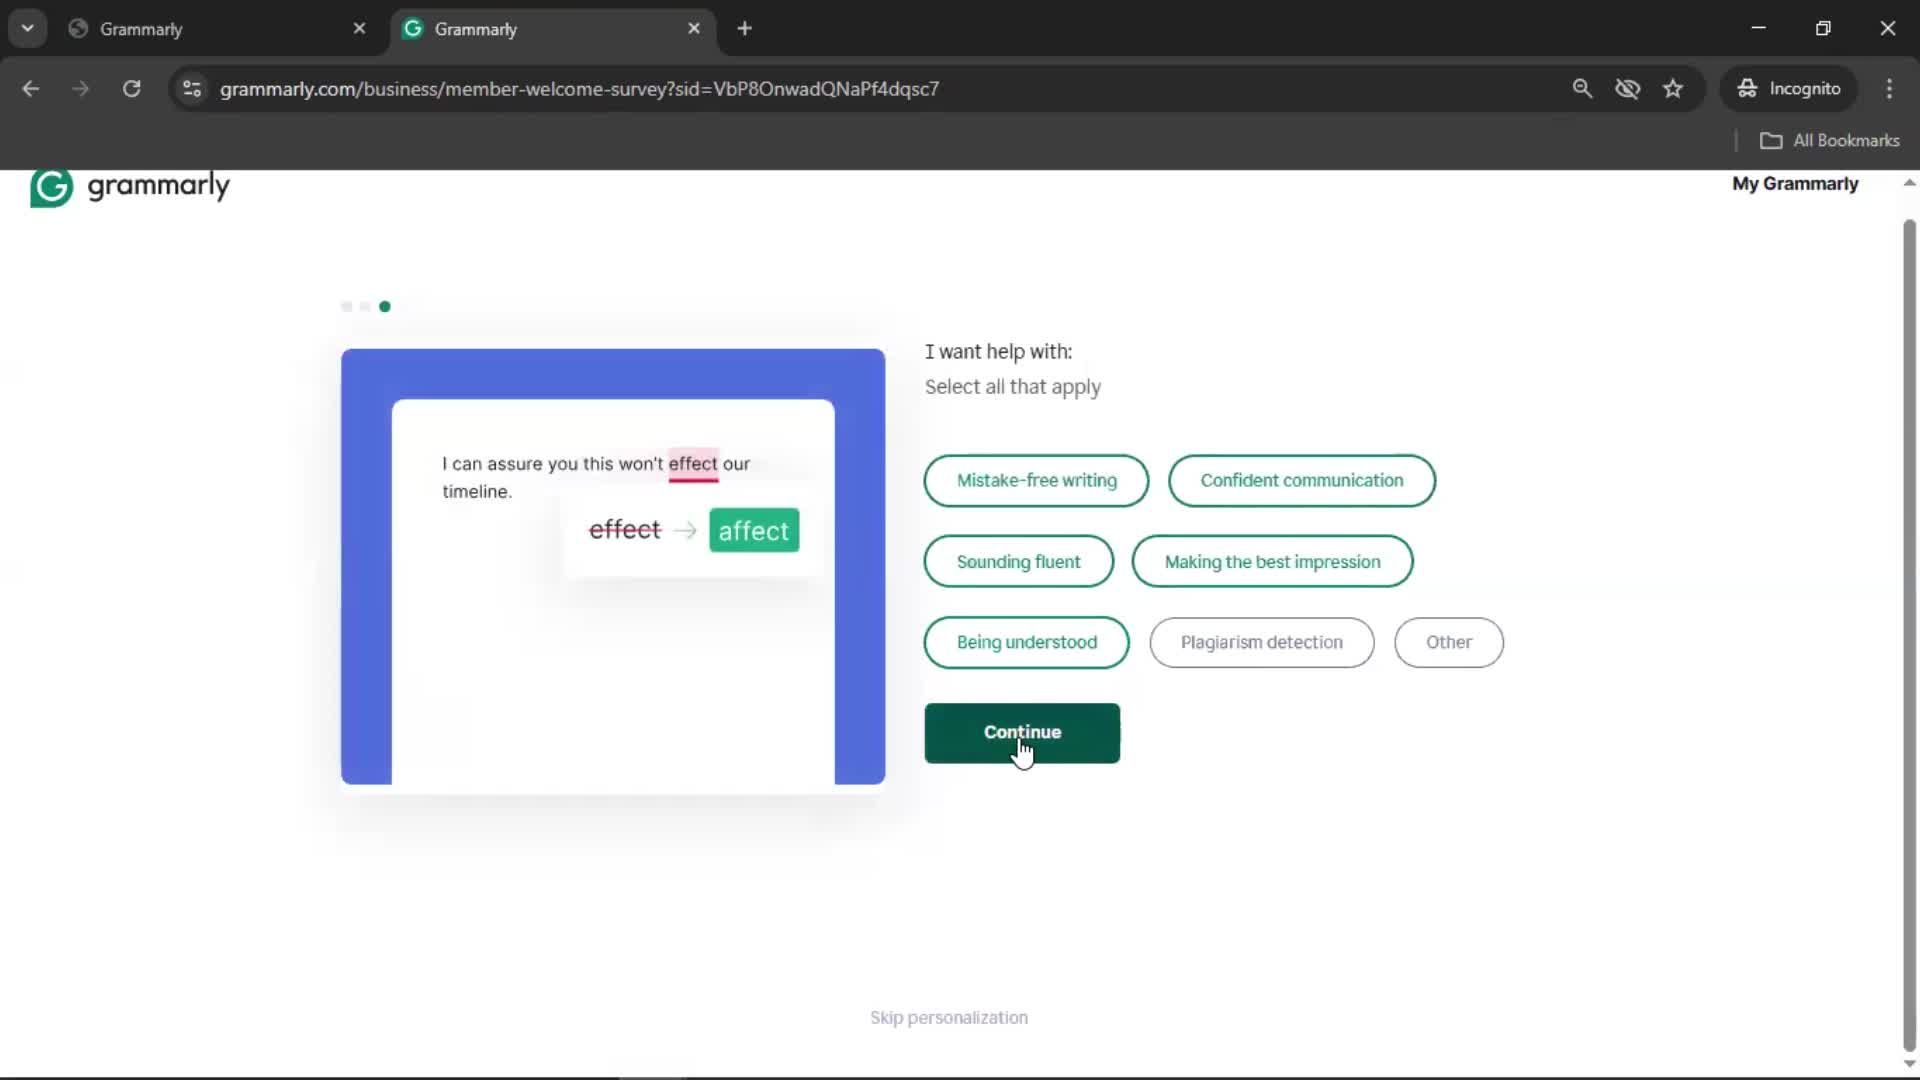
Task: Bookmark this page with star icon
Action: [1673, 89]
